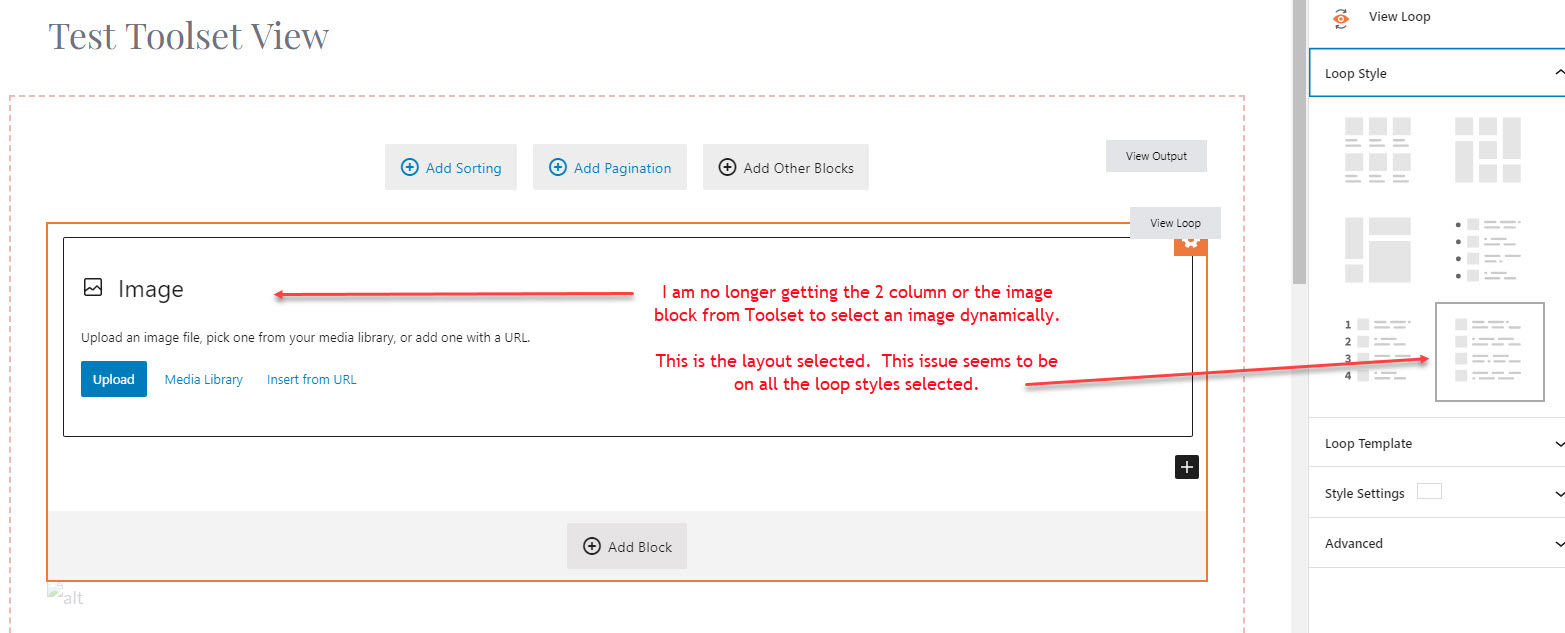The image size is (1565, 633).
Task: Click the Image block icon
Action: [x=93, y=288]
